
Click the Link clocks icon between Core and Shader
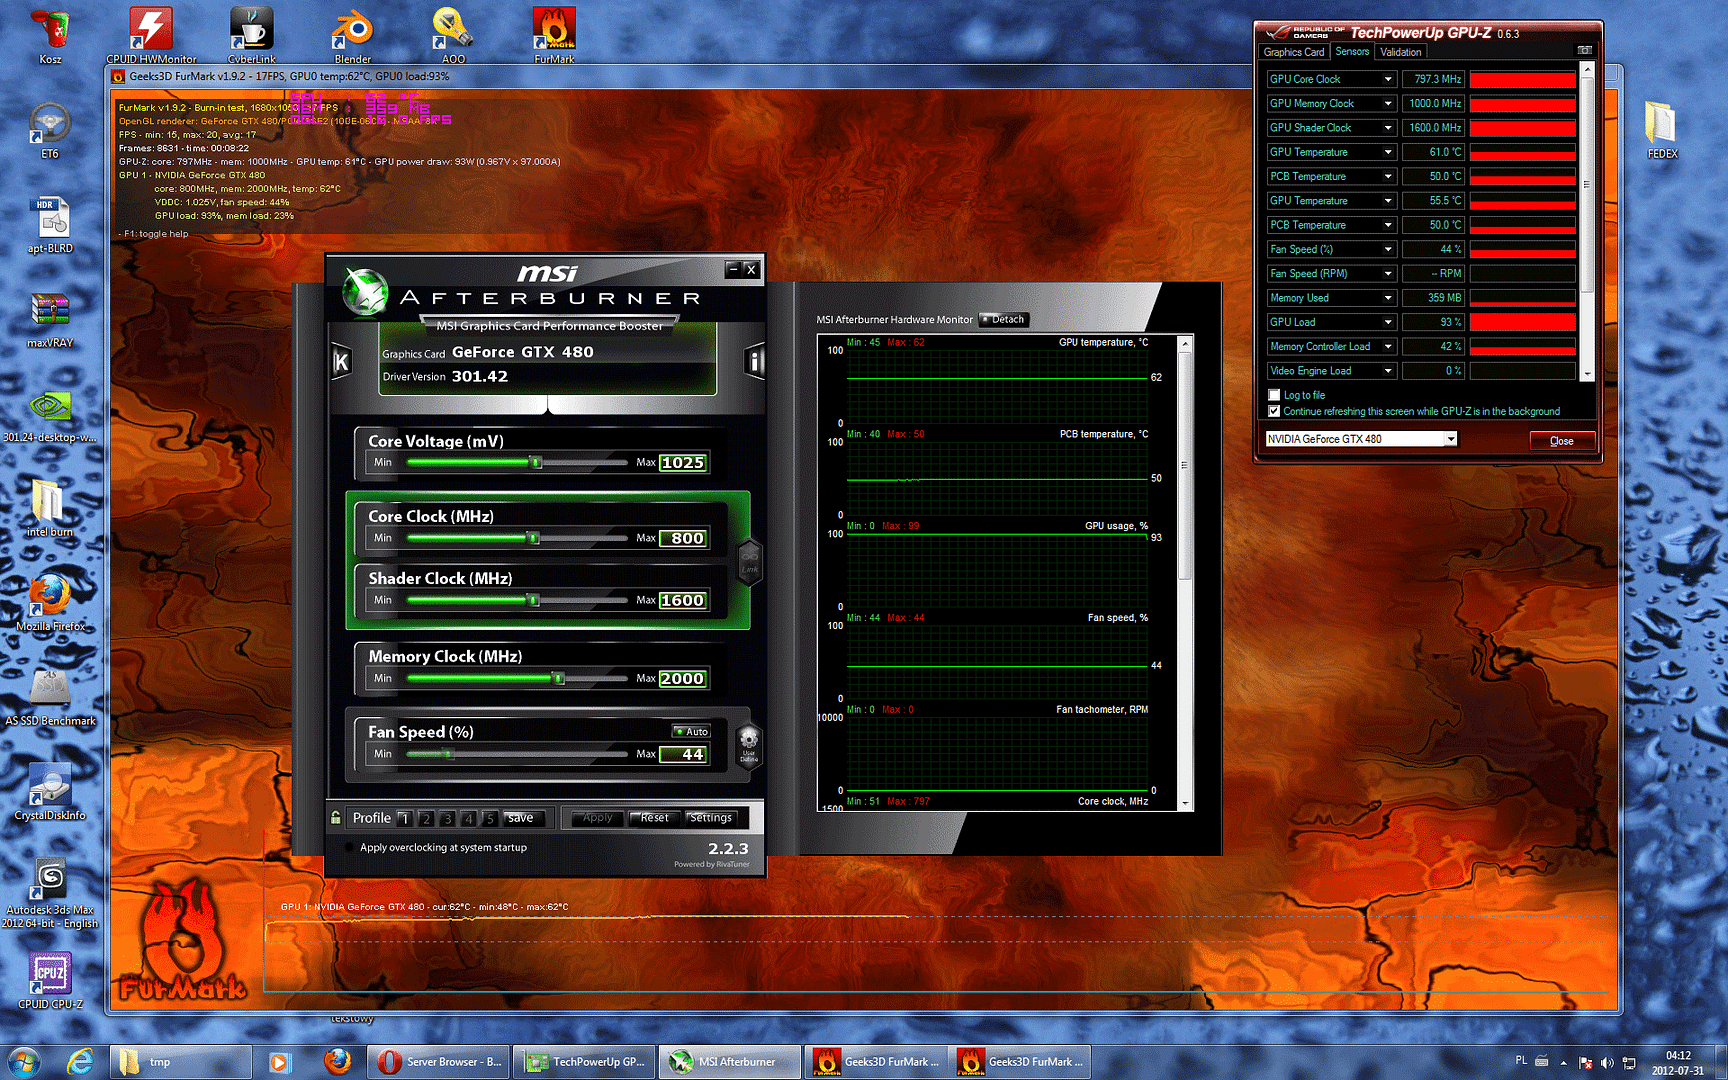(x=749, y=562)
